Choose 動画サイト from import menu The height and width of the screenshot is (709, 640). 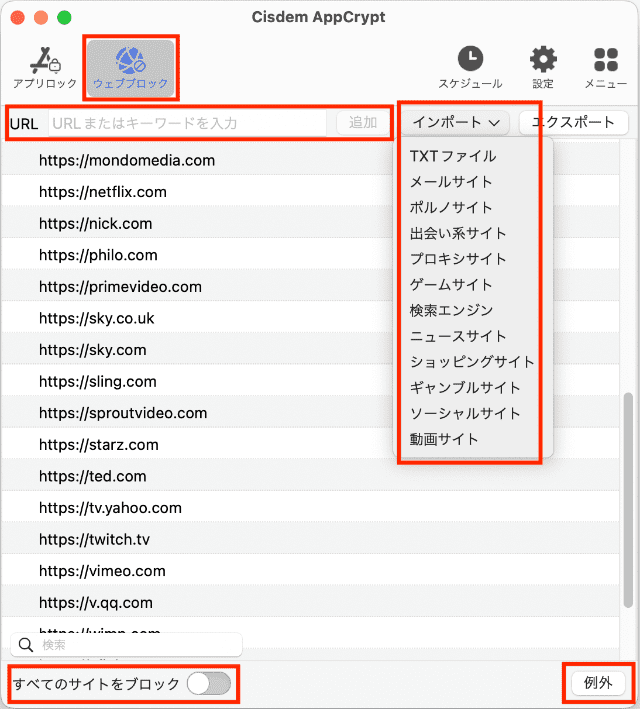(x=444, y=440)
